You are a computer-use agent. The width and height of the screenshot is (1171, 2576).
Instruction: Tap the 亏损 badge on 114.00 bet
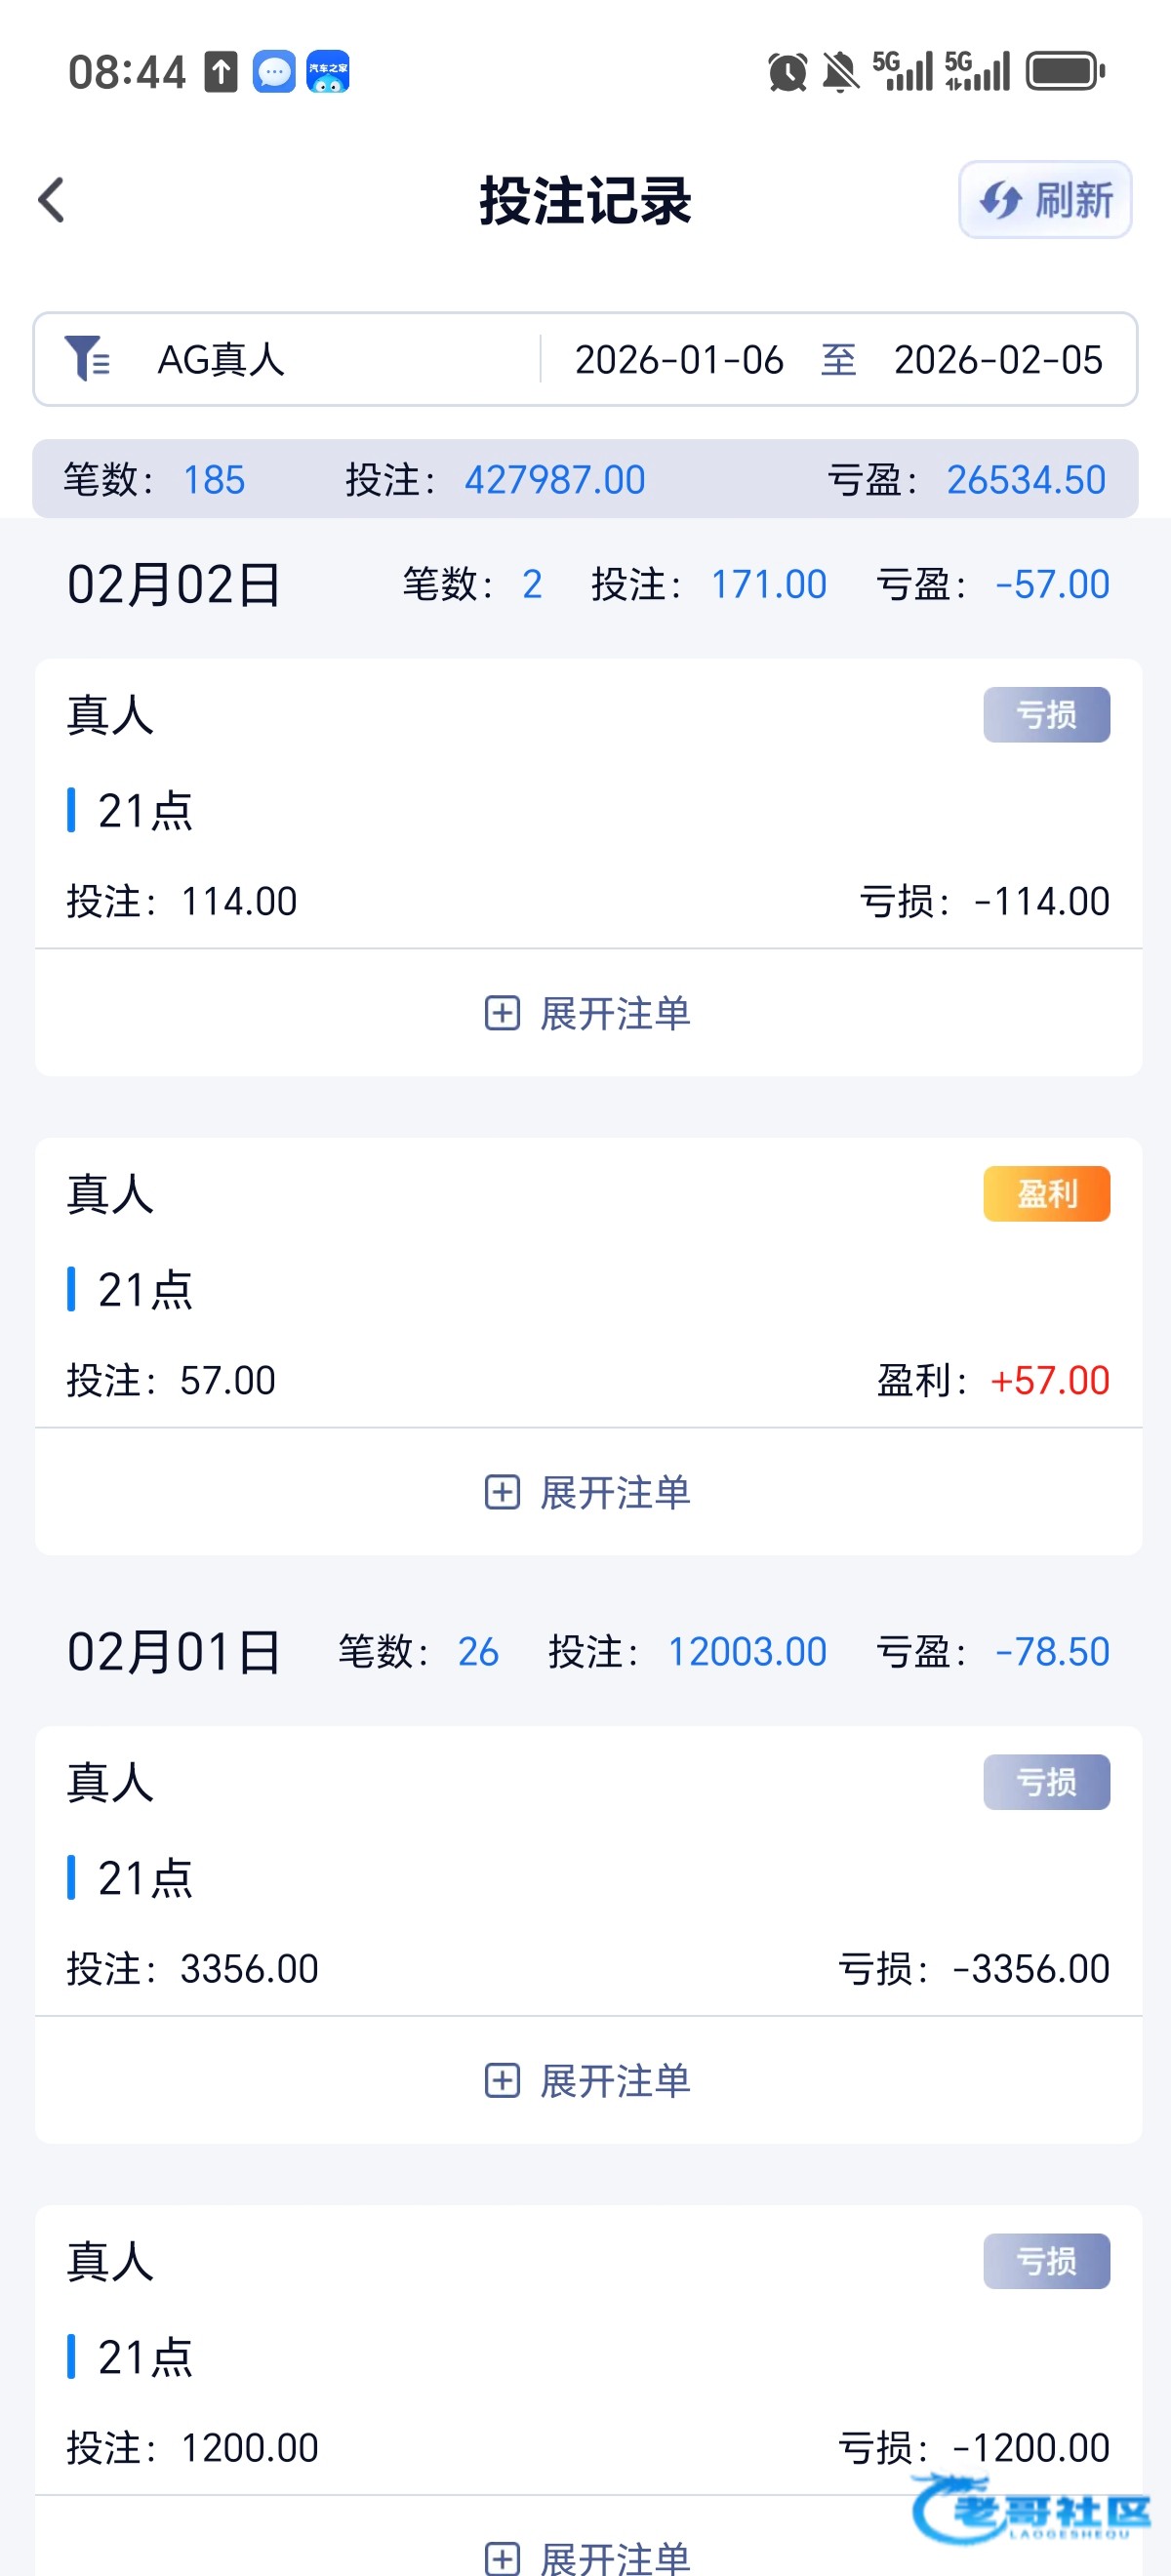pyautogui.click(x=1046, y=715)
